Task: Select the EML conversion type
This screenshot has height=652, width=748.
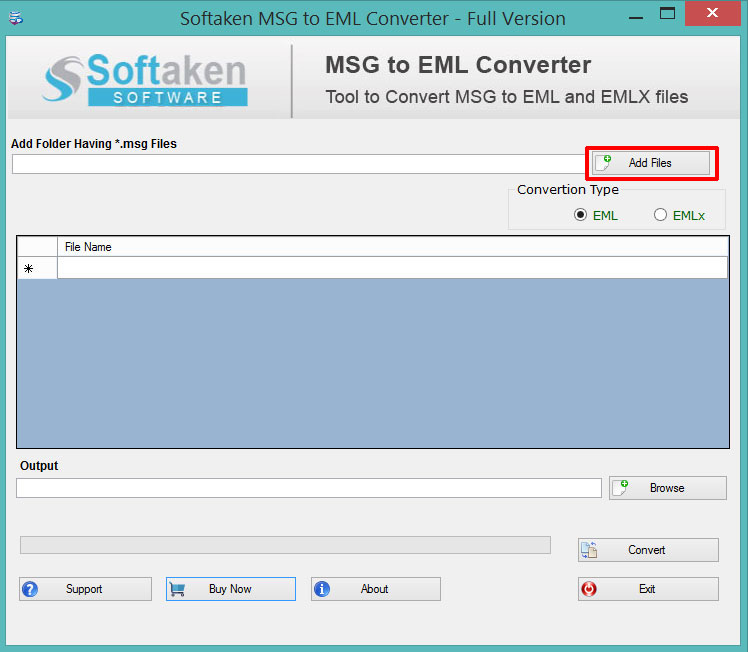Action: [596, 215]
